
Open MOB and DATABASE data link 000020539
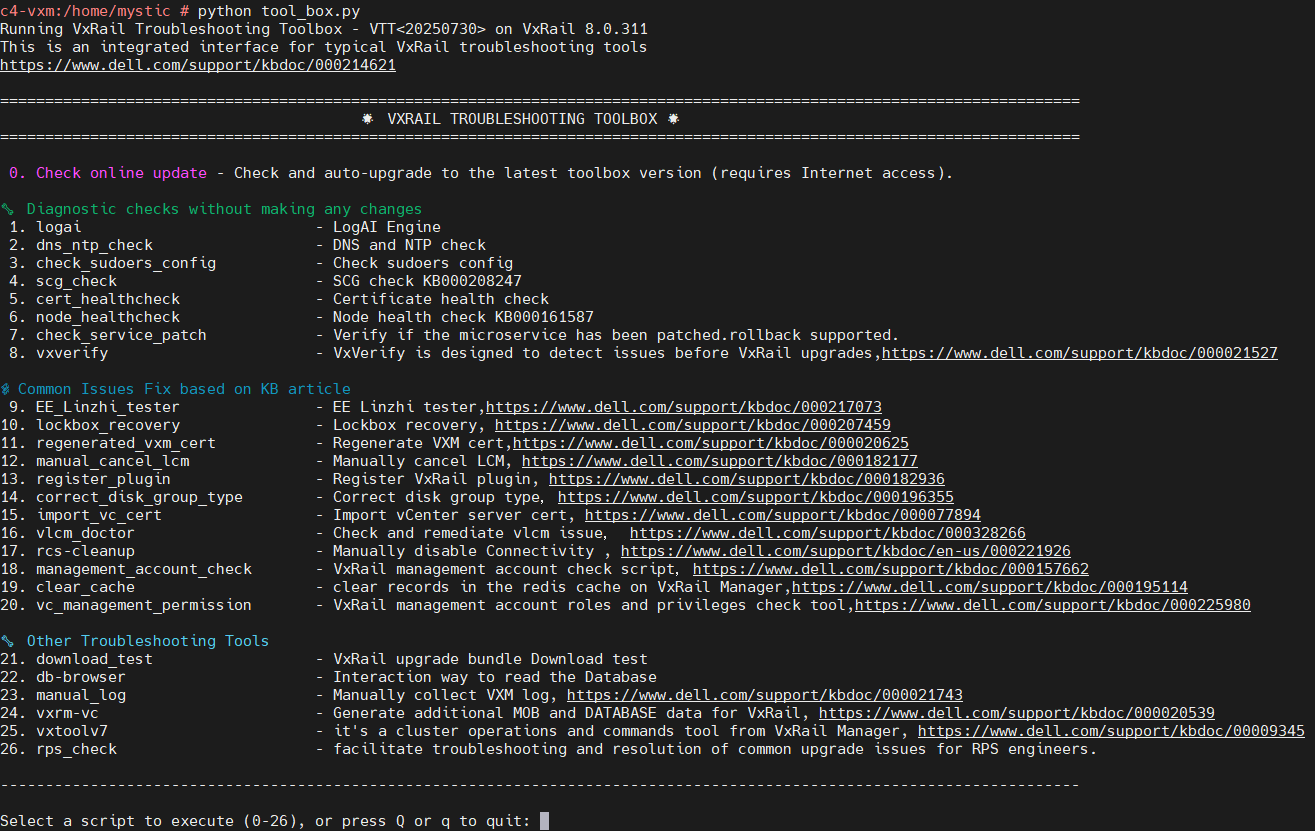pyautogui.click(x=1016, y=713)
